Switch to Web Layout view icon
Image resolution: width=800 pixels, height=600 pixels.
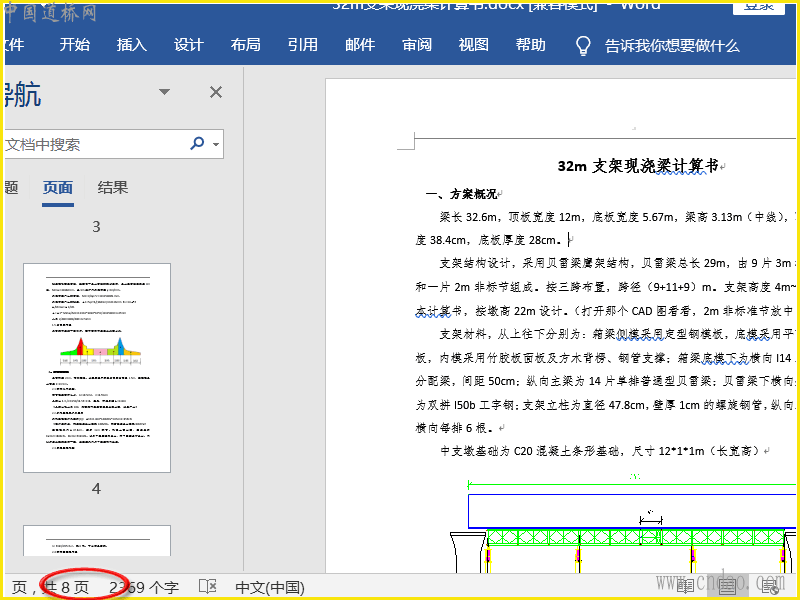[x=770, y=586]
